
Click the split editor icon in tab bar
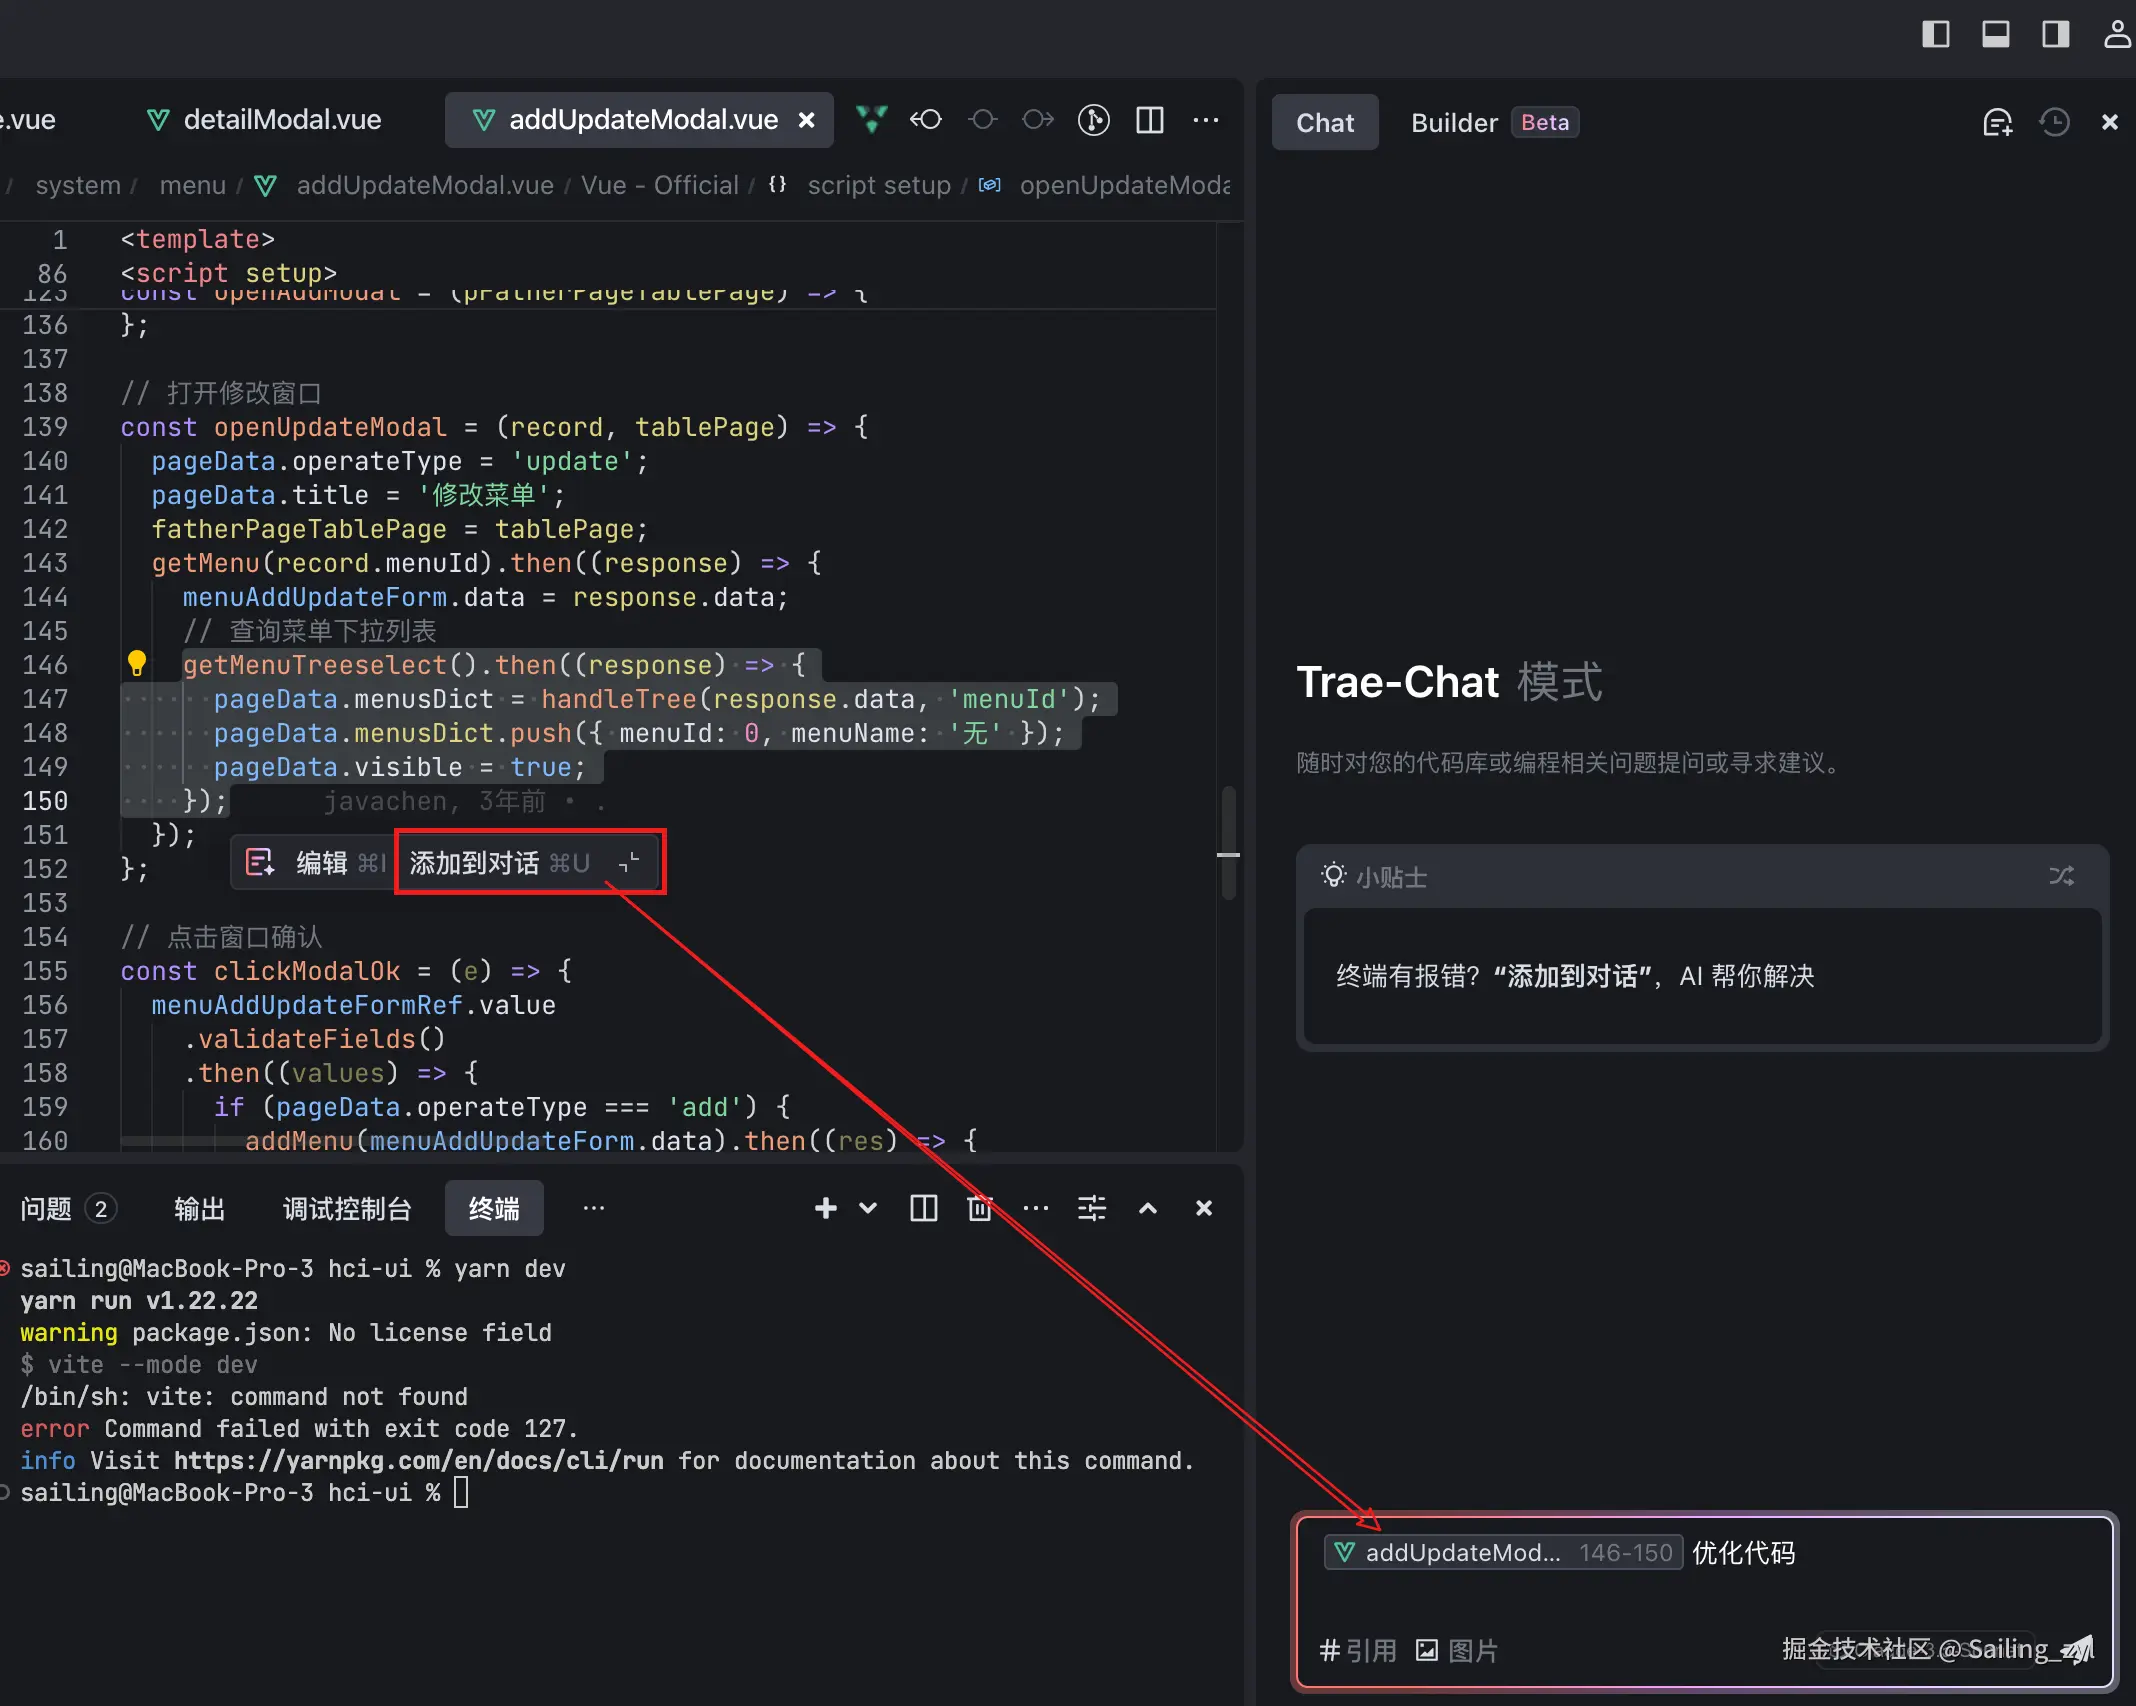point(1150,120)
